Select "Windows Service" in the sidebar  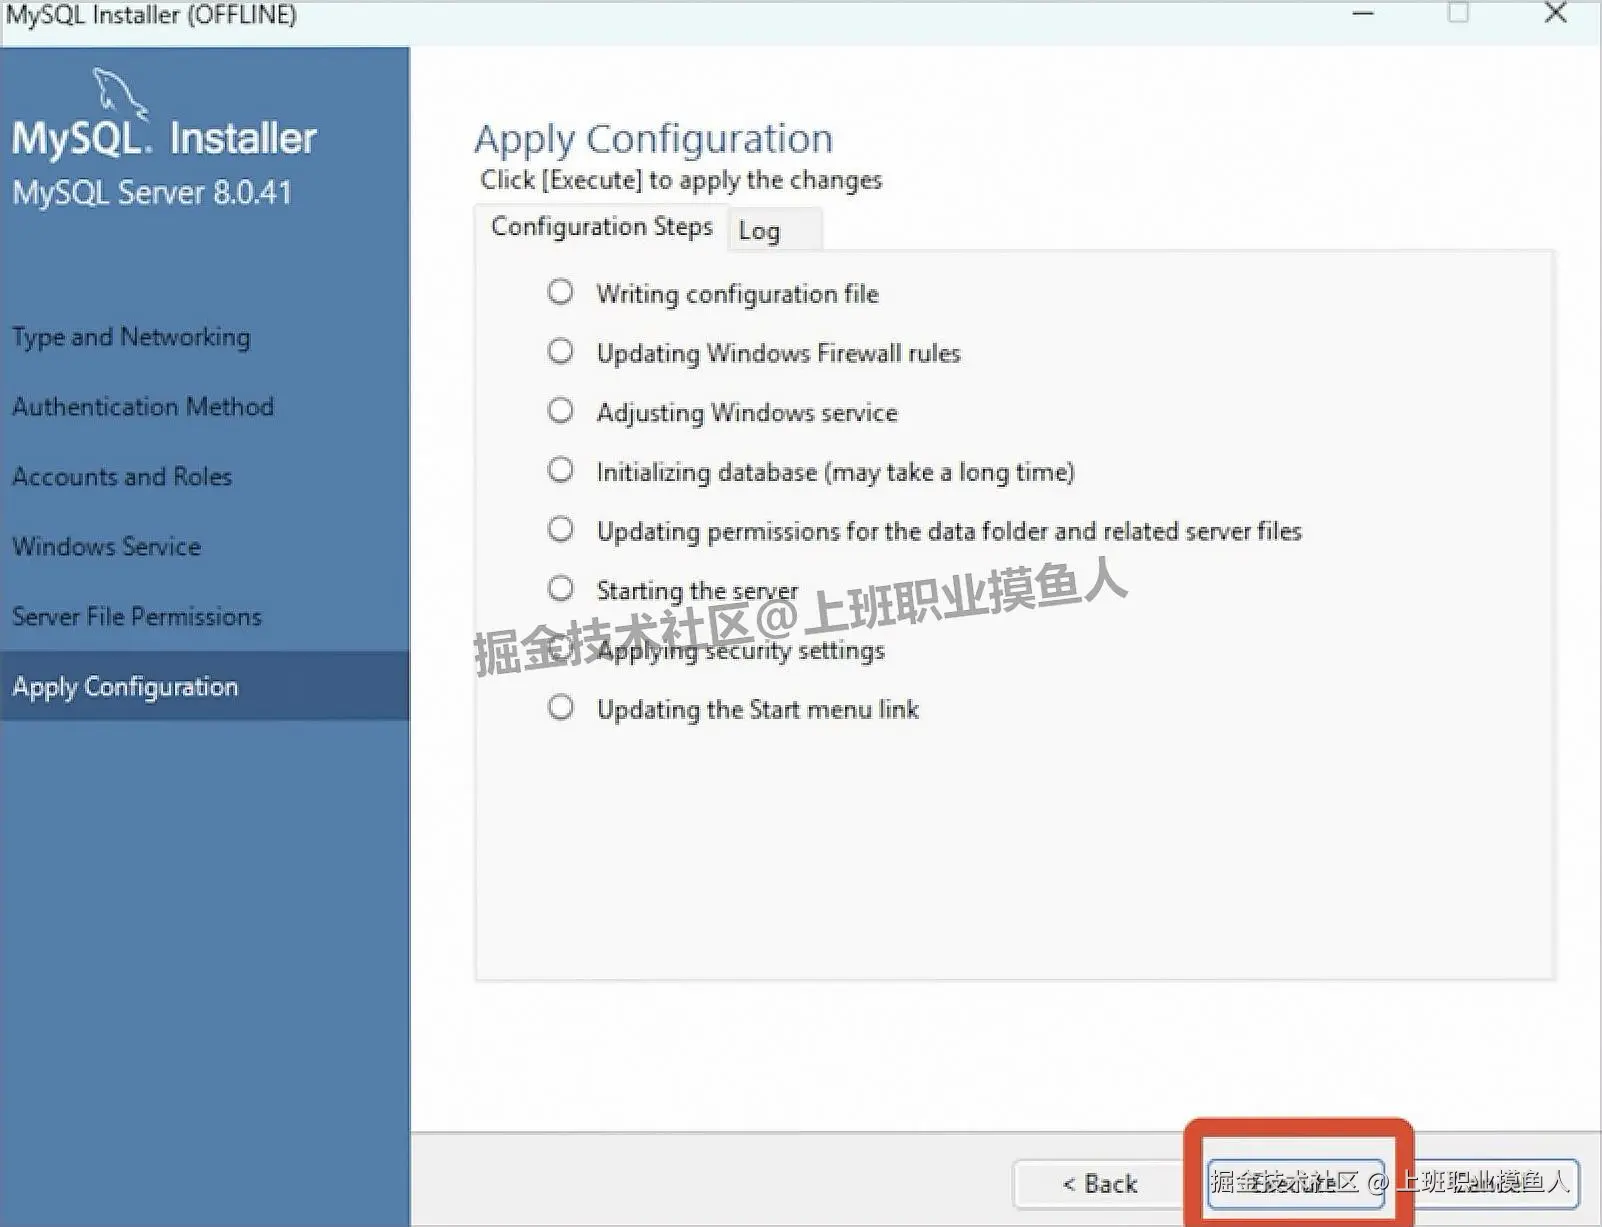pos(106,546)
